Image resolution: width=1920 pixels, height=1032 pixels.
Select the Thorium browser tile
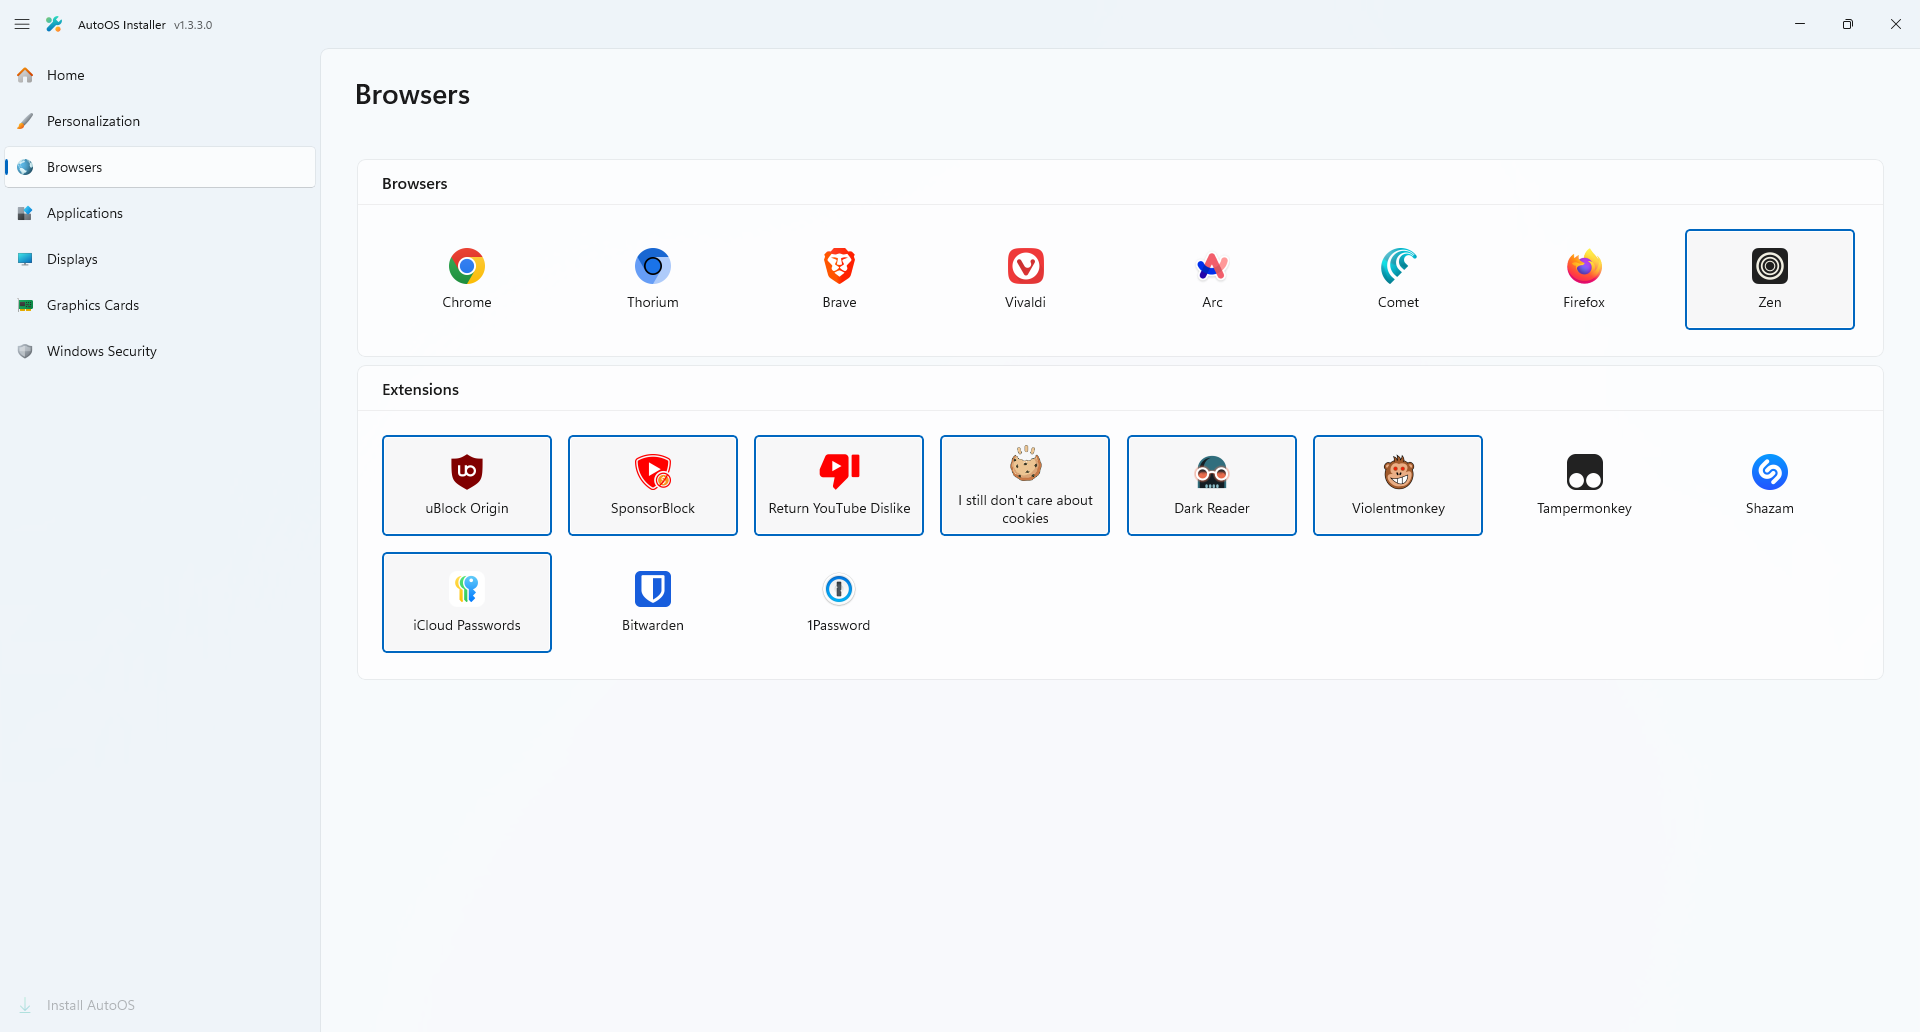[653, 279]
